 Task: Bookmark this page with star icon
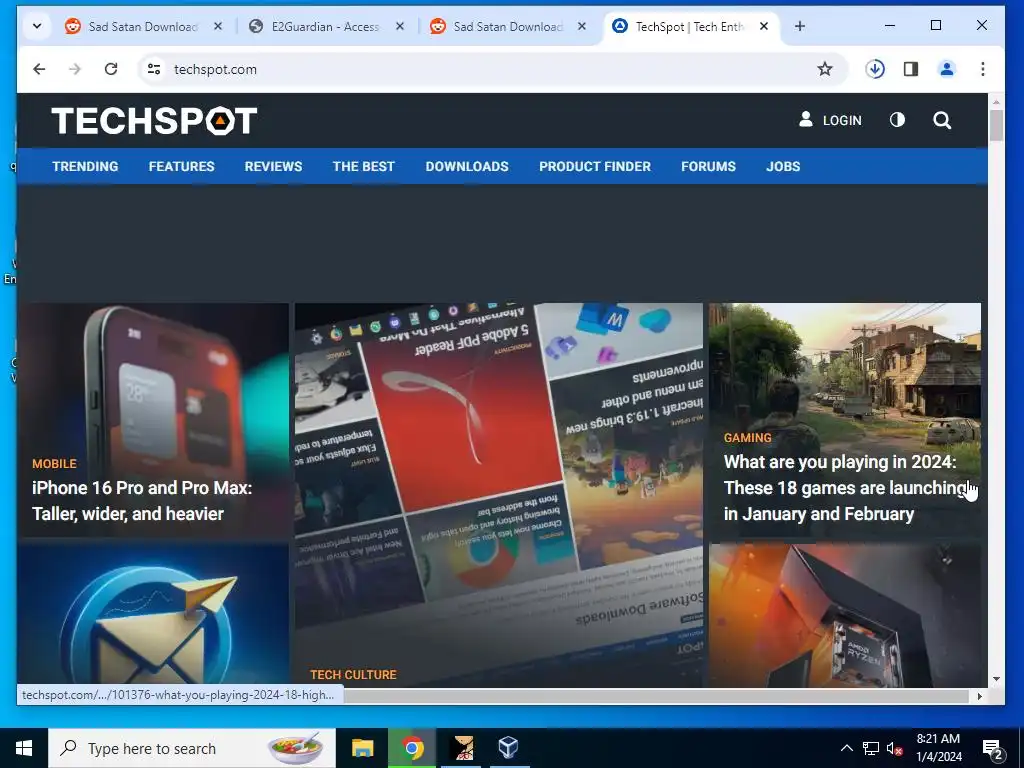(825, 69)
